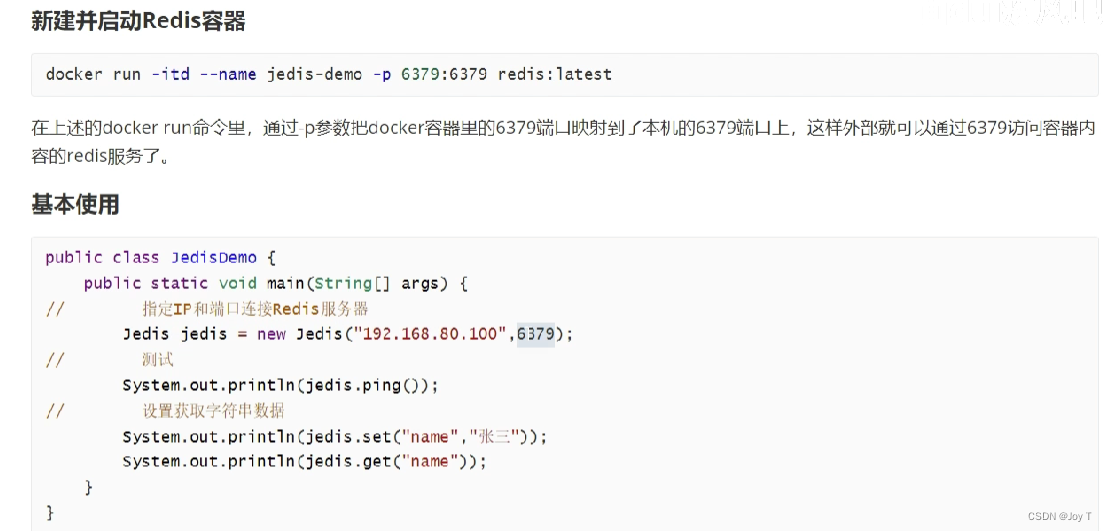The image size is (1107, 531).
Task: Click the jedis.set println line
Action: click(x=335, y=437)
